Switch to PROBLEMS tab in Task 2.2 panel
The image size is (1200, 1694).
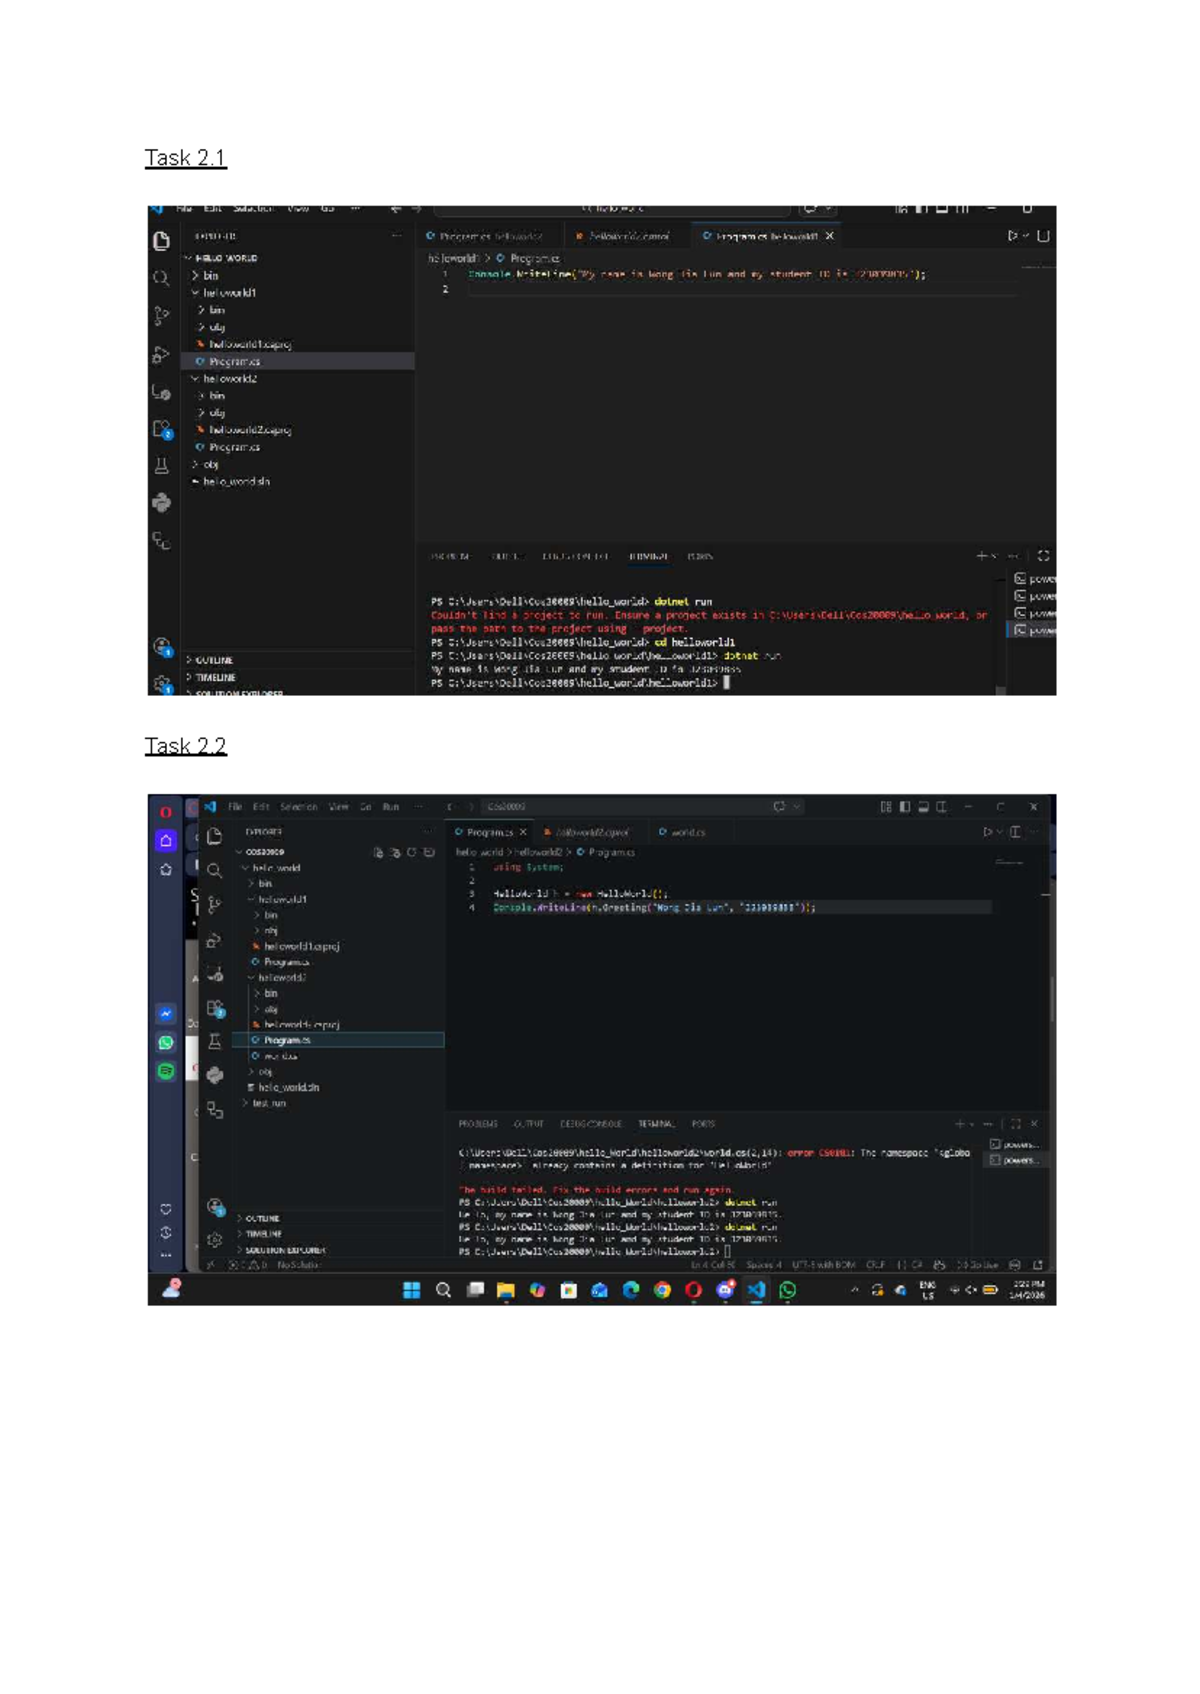(478, 1124)
